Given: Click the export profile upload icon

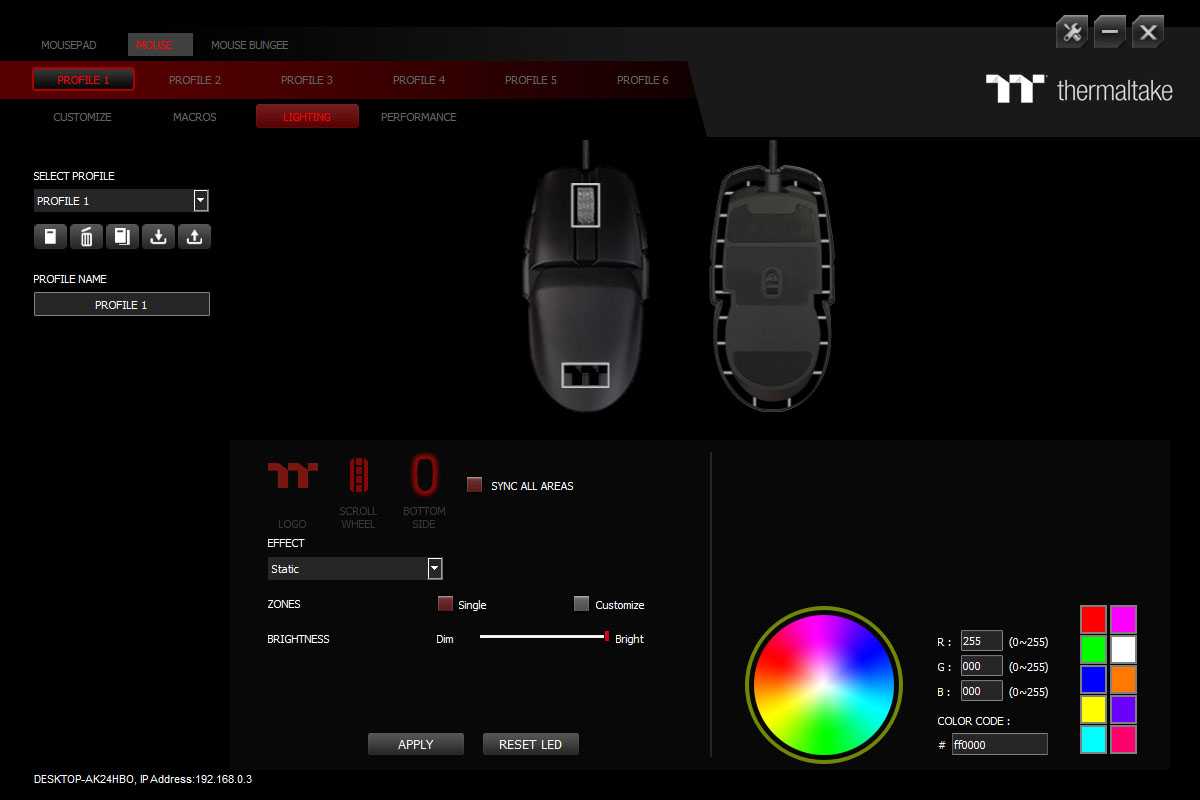Looking at the screenshot, I should coord(194,237).
